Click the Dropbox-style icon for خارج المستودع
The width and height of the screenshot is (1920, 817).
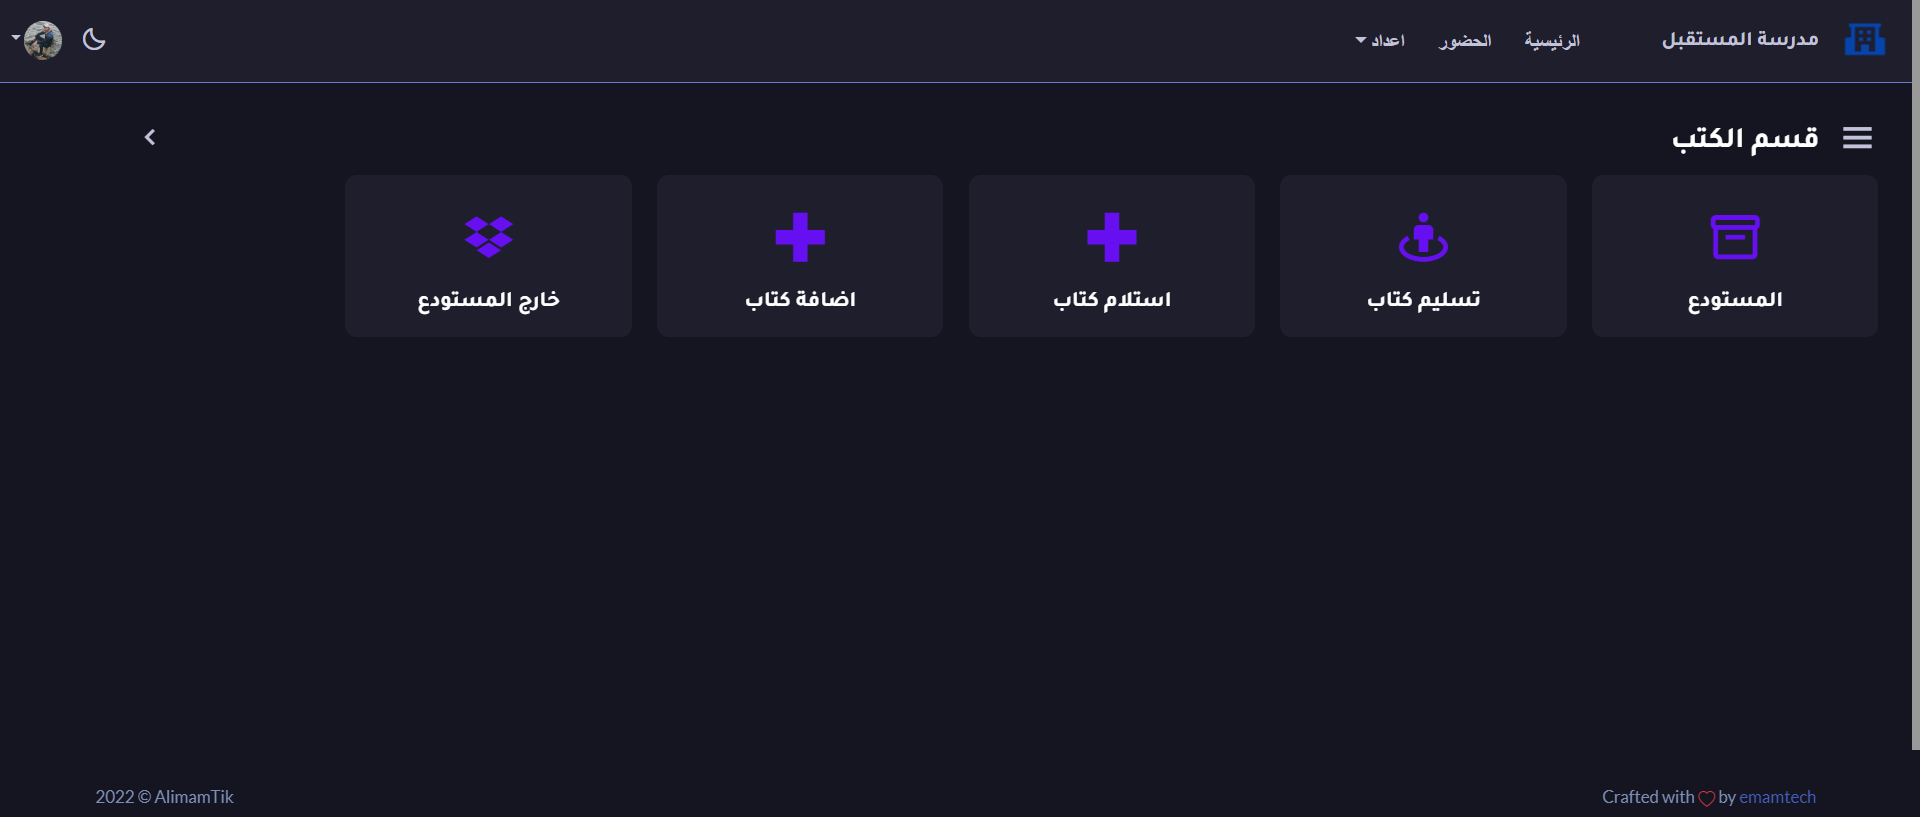(x=488, y=237)
